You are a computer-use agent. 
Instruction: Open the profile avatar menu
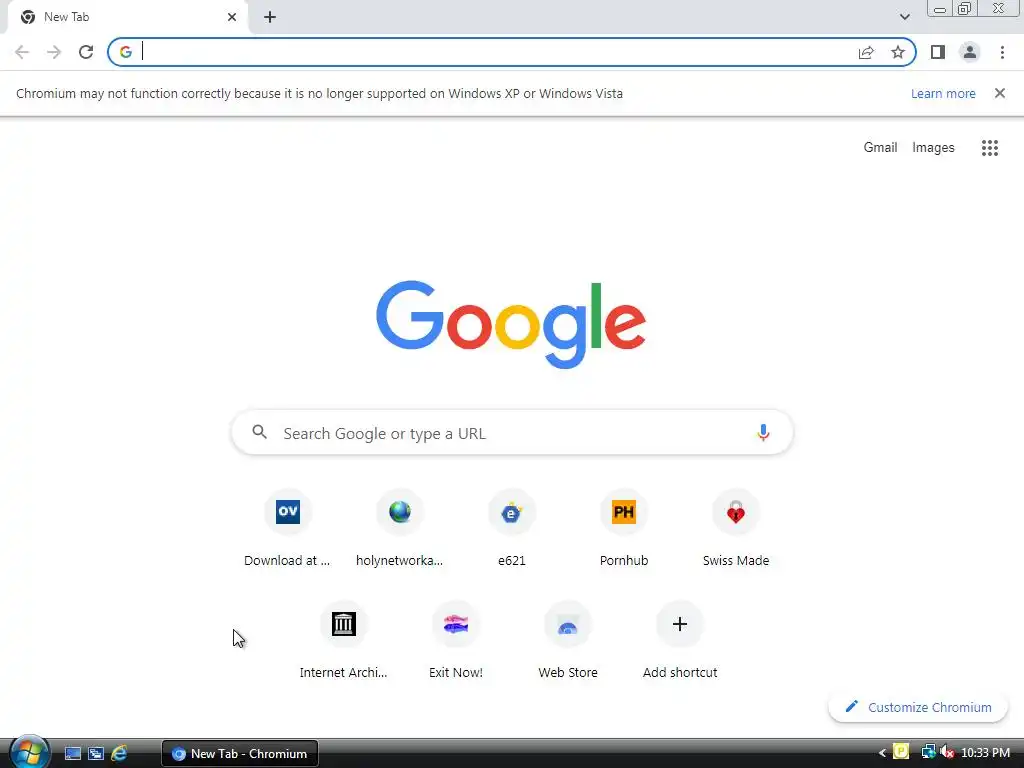click(970, 52)
